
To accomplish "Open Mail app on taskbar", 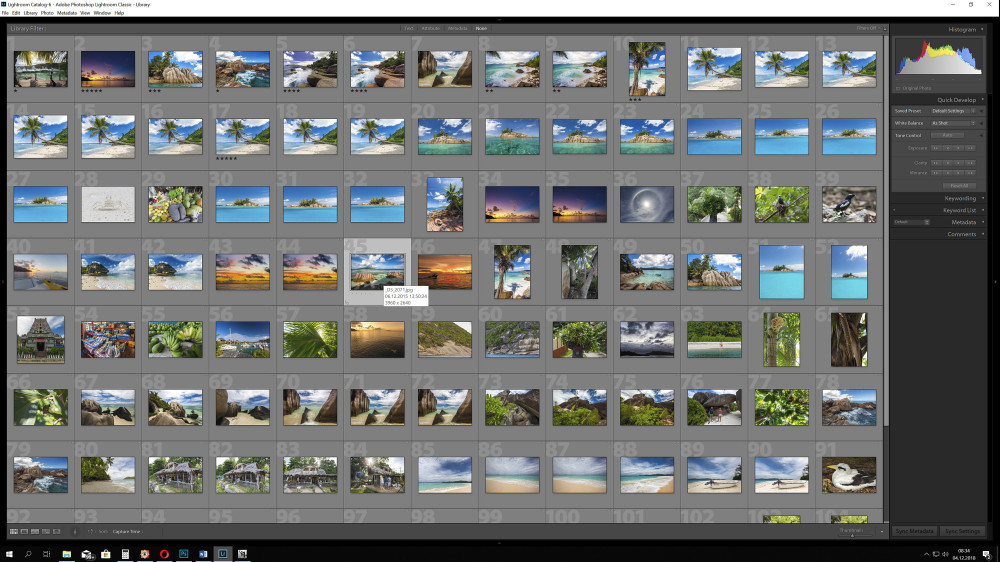I will pyautogui.click(x=87, y=554).
